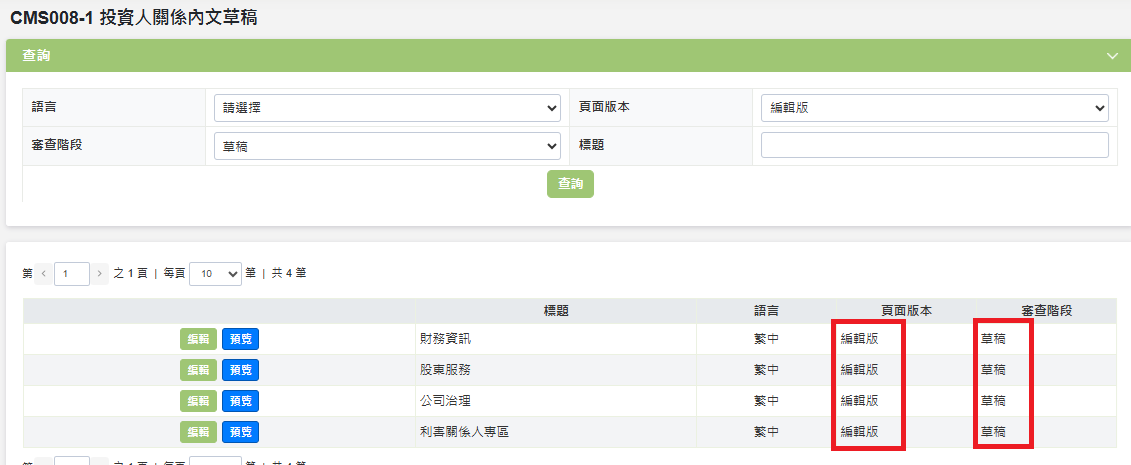Preview the 利害關係人專區 row
Image resolution: width=1131 pixels, height=465 pixels.
click(240, 432)
